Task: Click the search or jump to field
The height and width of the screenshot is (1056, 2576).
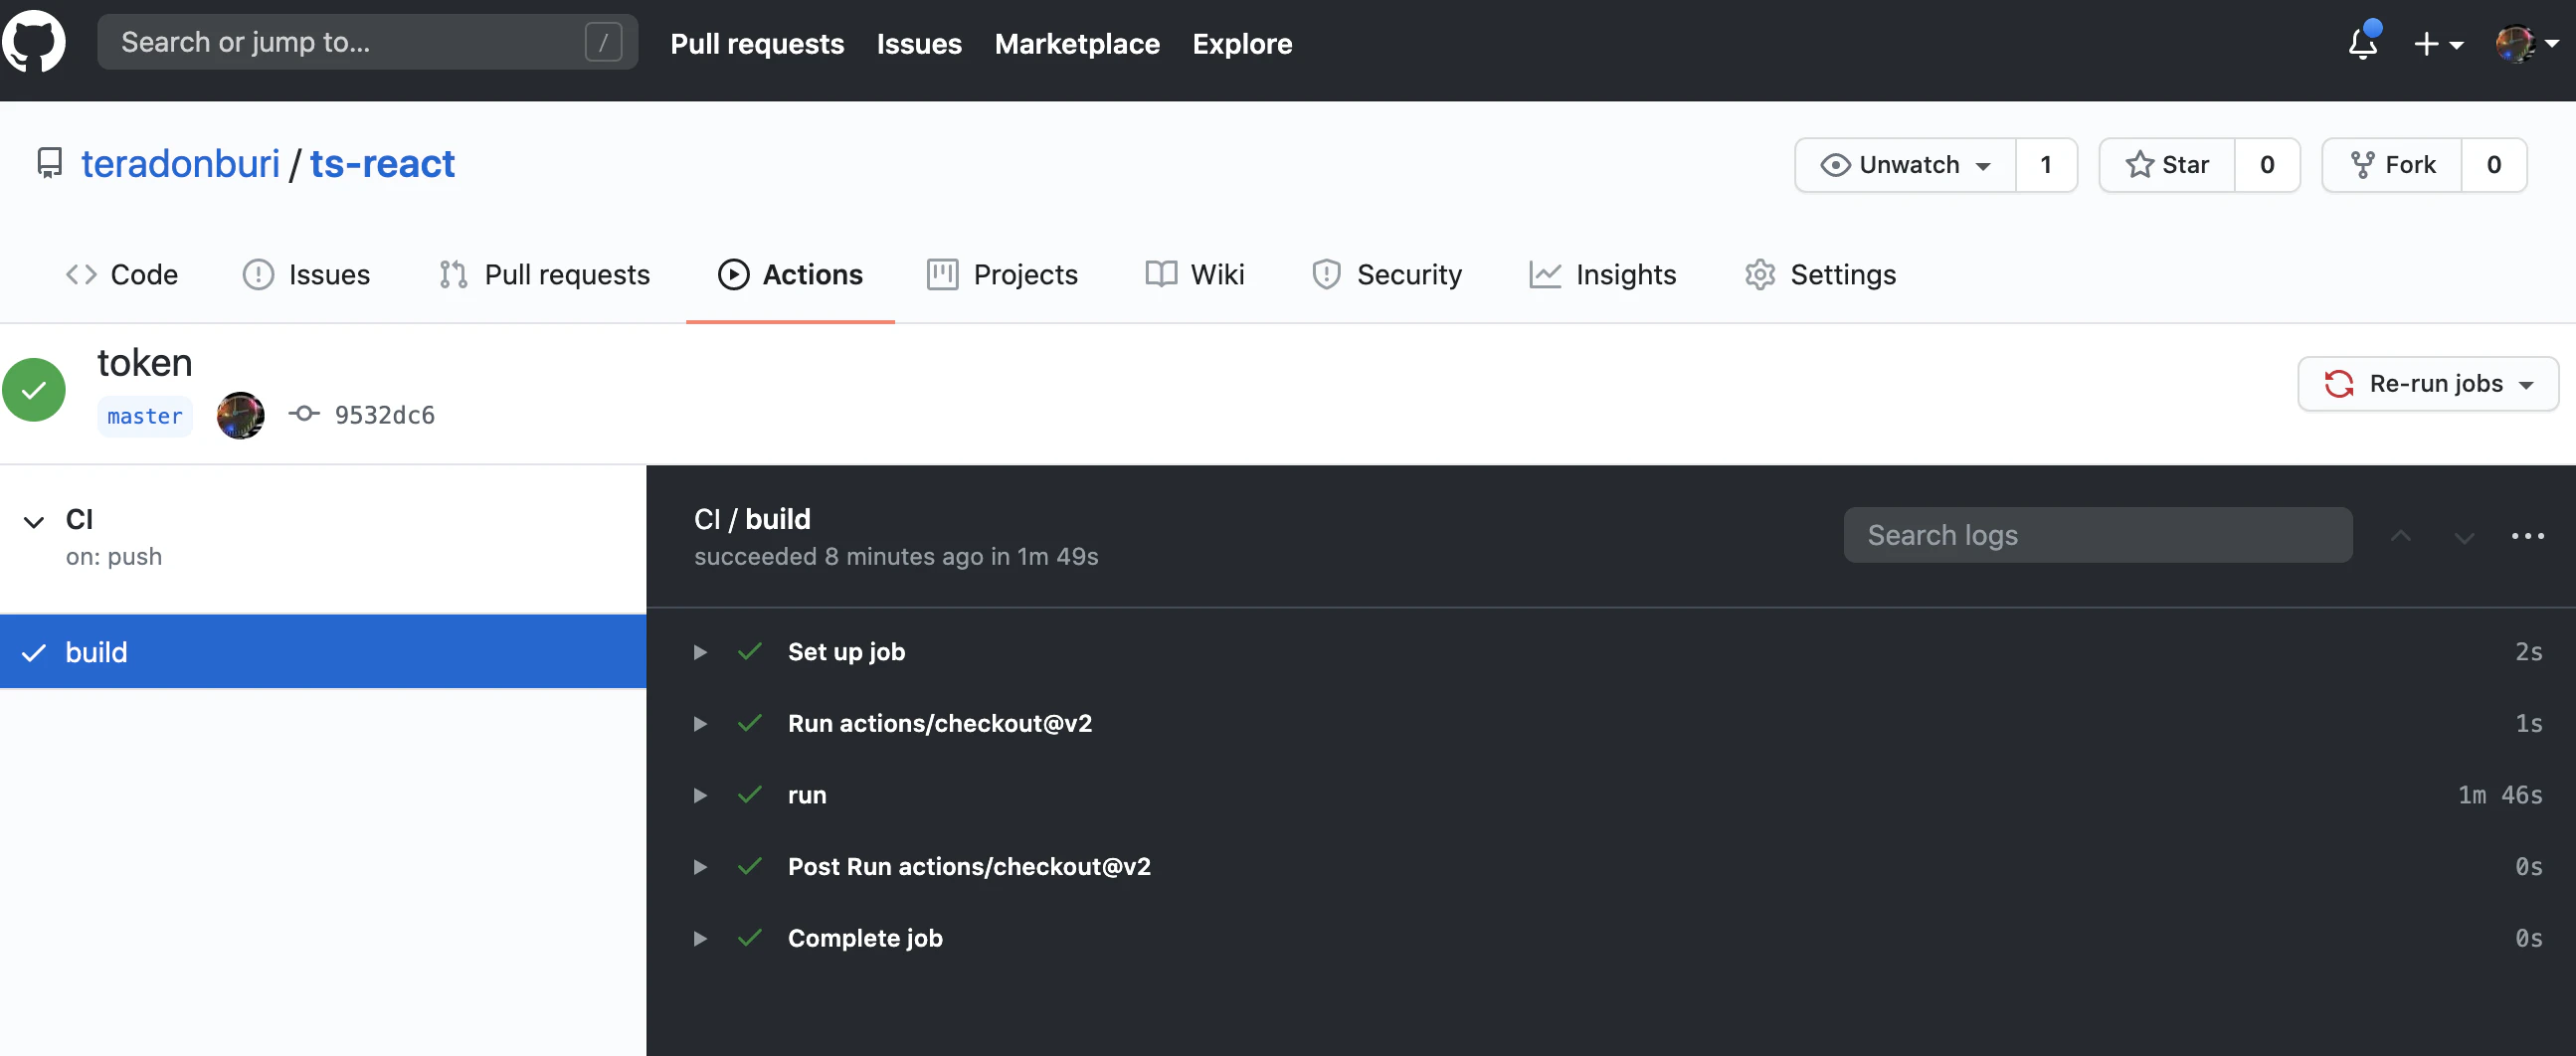Action: pyautogui.click(x=367, y=42)
